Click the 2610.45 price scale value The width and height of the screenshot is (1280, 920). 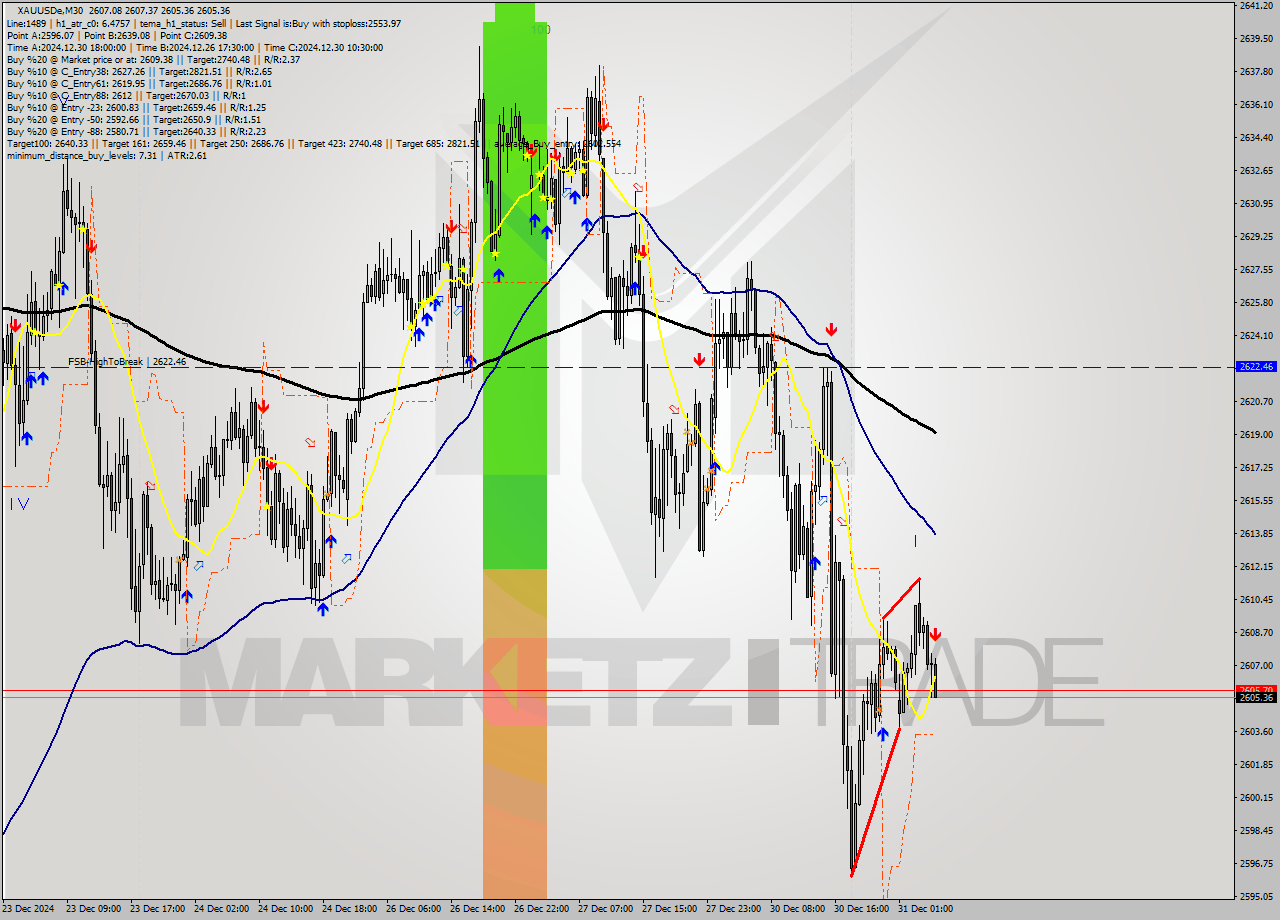[x=1255, y=599]
